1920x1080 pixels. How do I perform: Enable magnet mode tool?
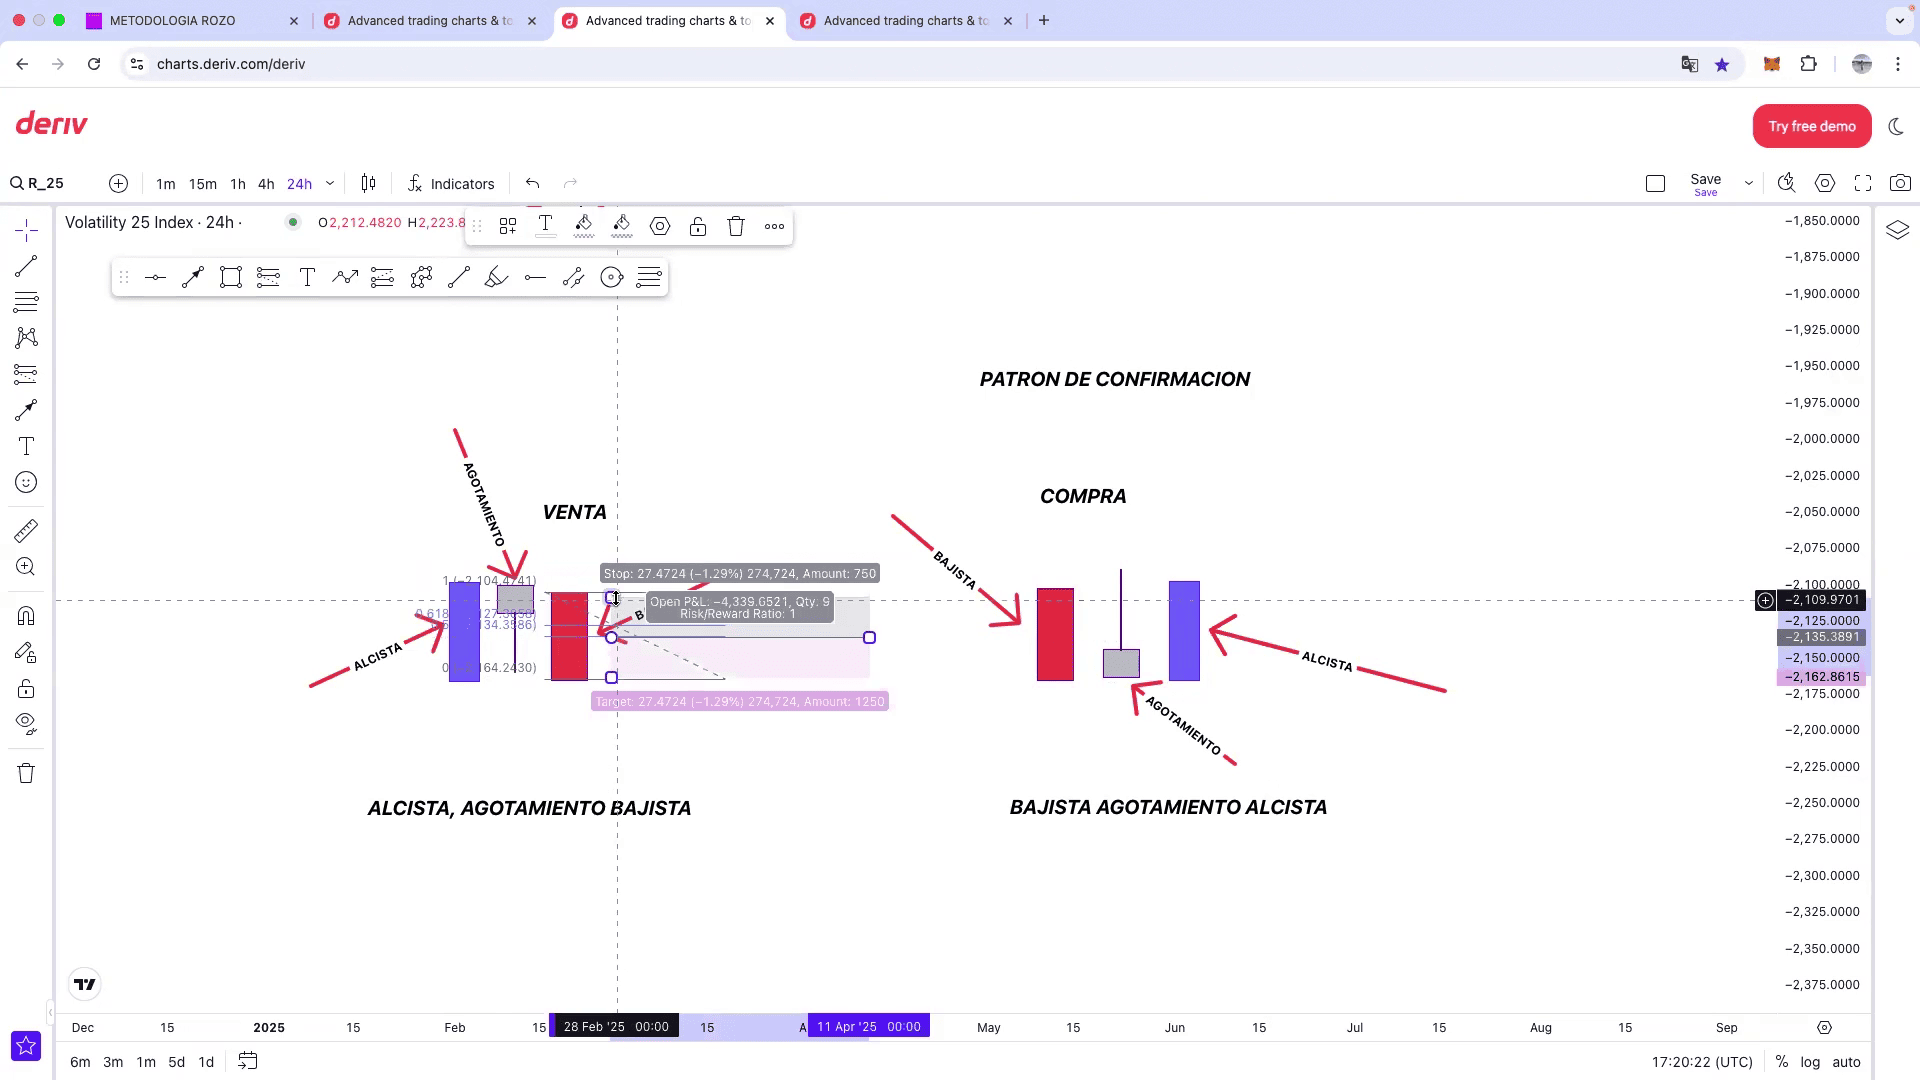[27, 616]
